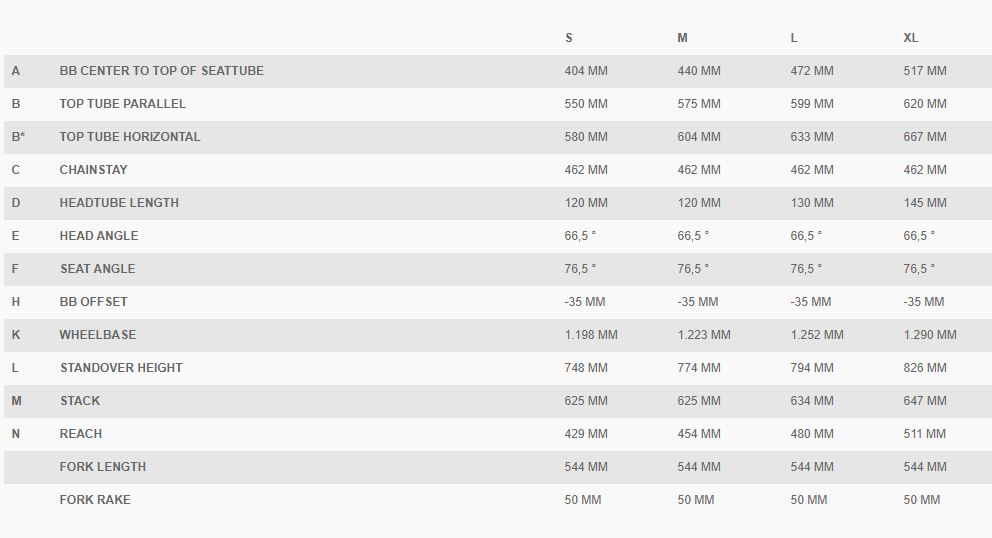
Task: Click the REACH value 429 MM
Action: [x=586, y=434]
